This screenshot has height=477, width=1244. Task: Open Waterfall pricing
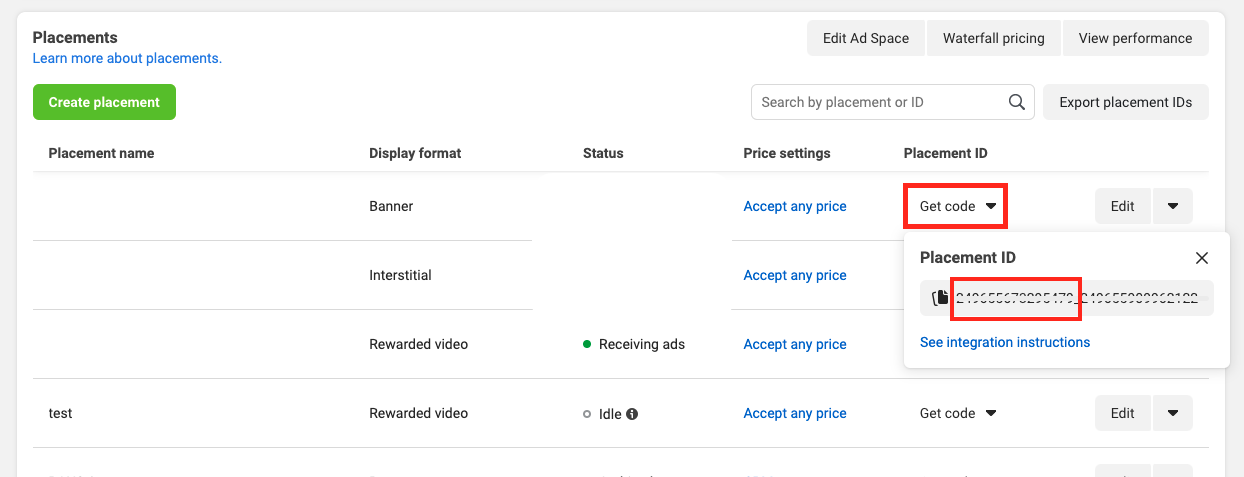point(993,38)
